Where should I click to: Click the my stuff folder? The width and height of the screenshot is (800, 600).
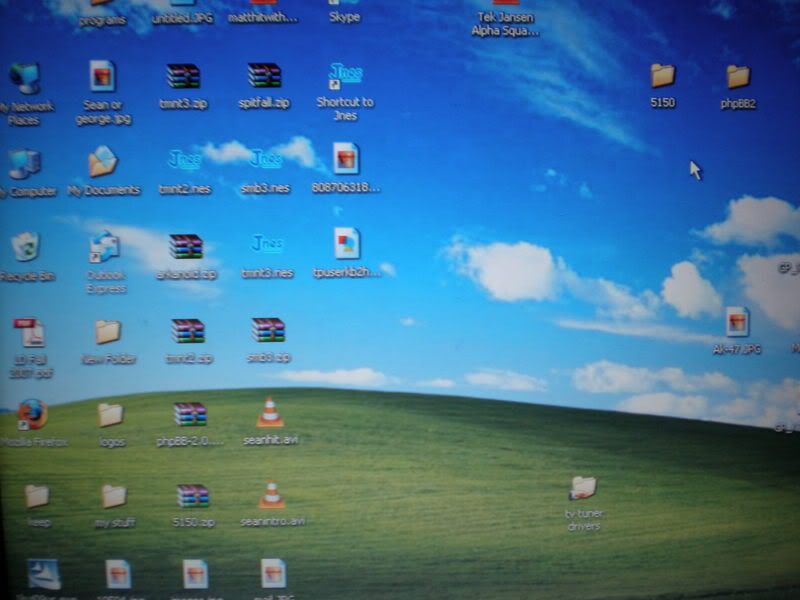pyautogui.click(x=114, y=496)
